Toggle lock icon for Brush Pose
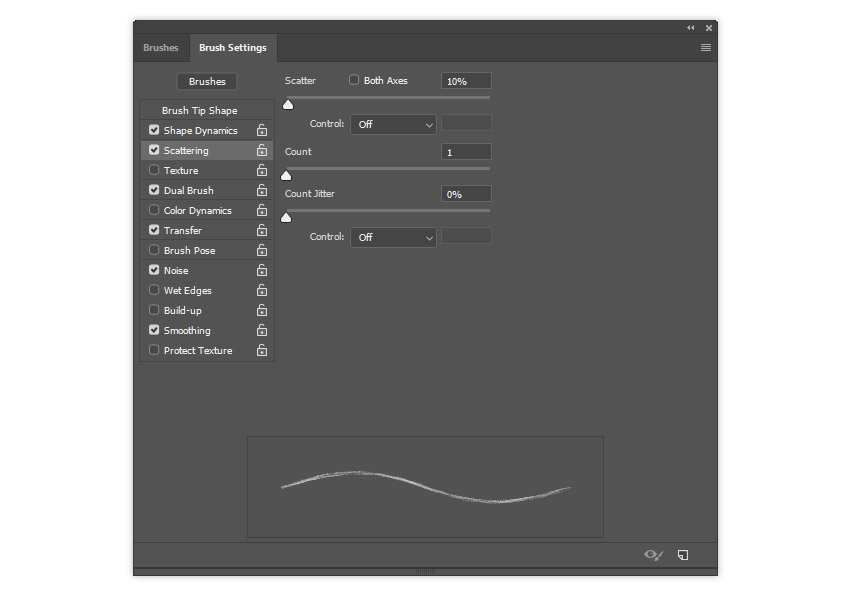 click(x=262, y=250)
